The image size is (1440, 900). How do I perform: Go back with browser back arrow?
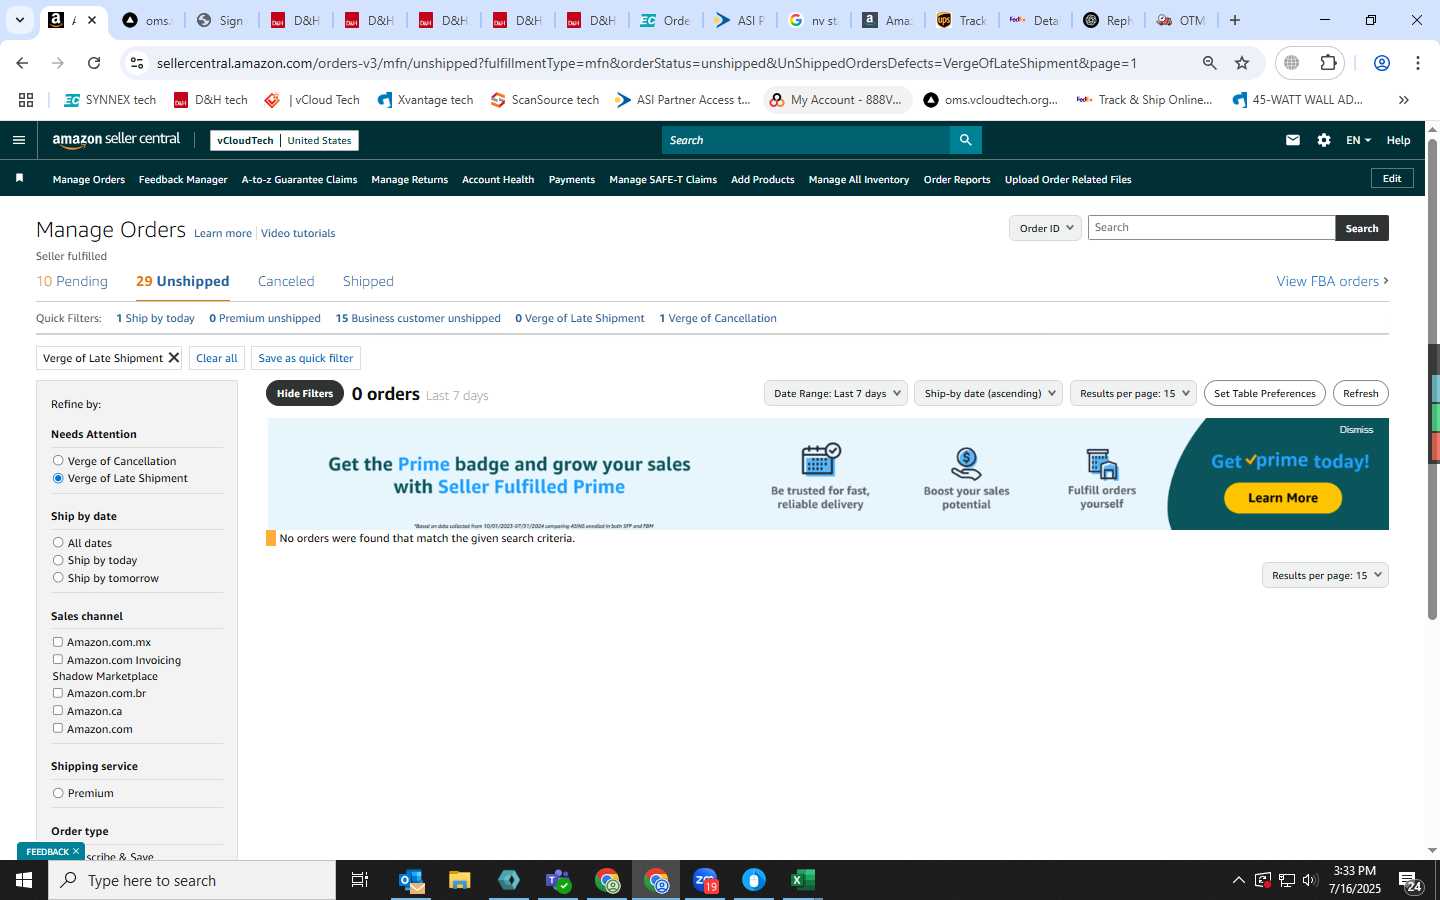click(x=22, y=63)
